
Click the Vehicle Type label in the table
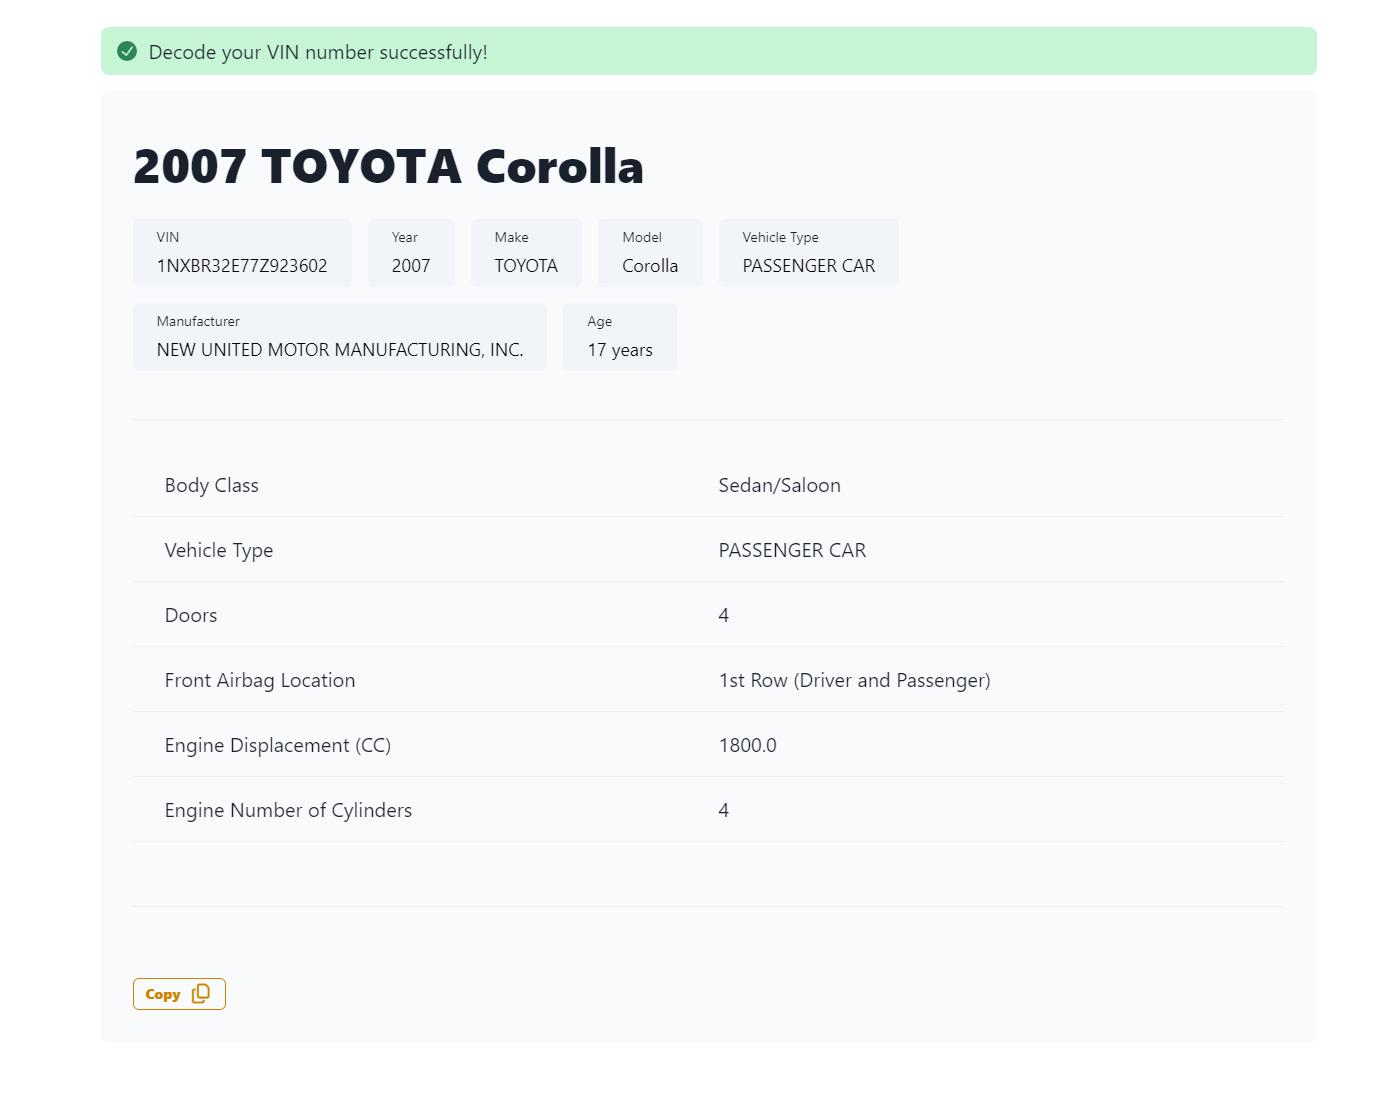pos(219,550)
